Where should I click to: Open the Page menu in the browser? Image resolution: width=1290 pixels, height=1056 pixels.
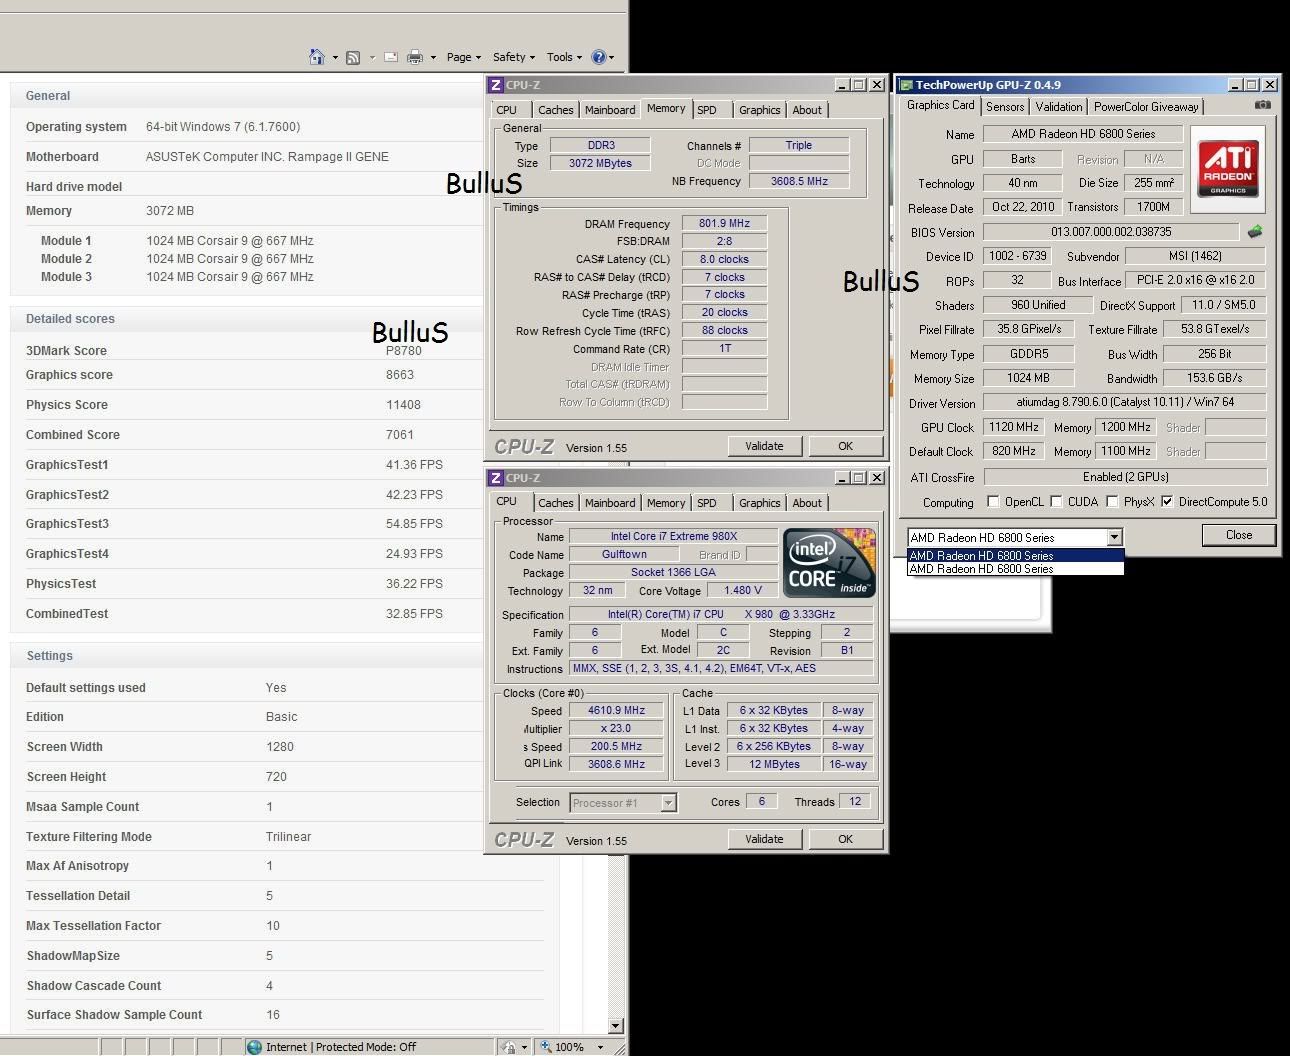pos(464,57)
